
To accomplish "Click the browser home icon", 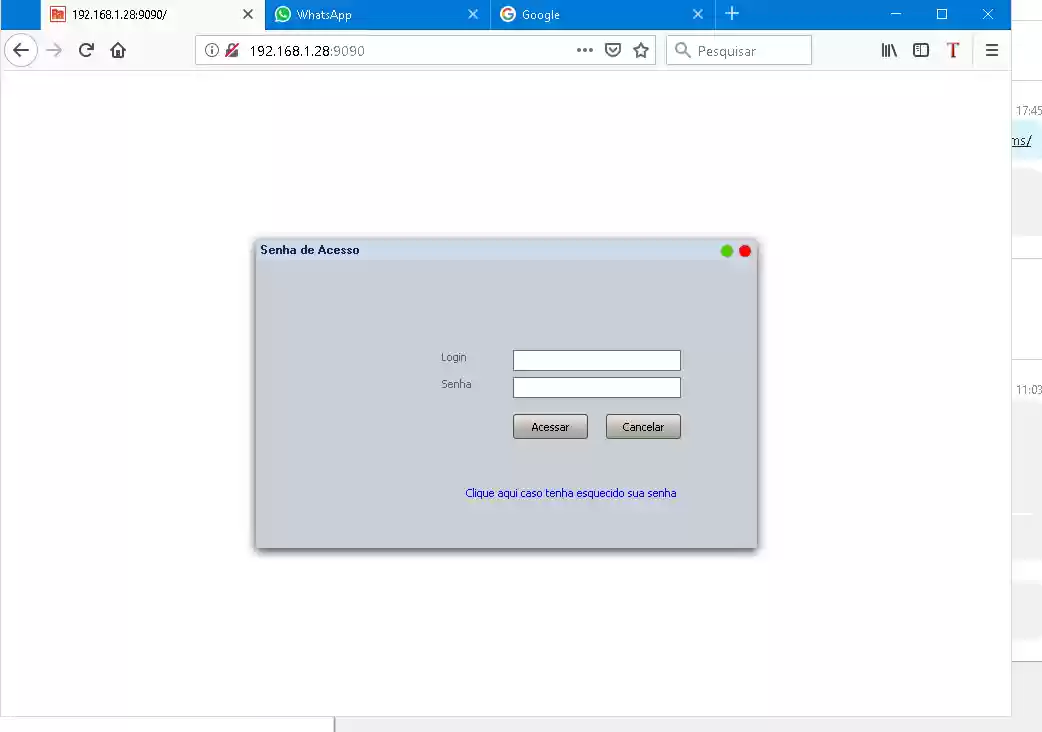I will [x=118, y=50].
